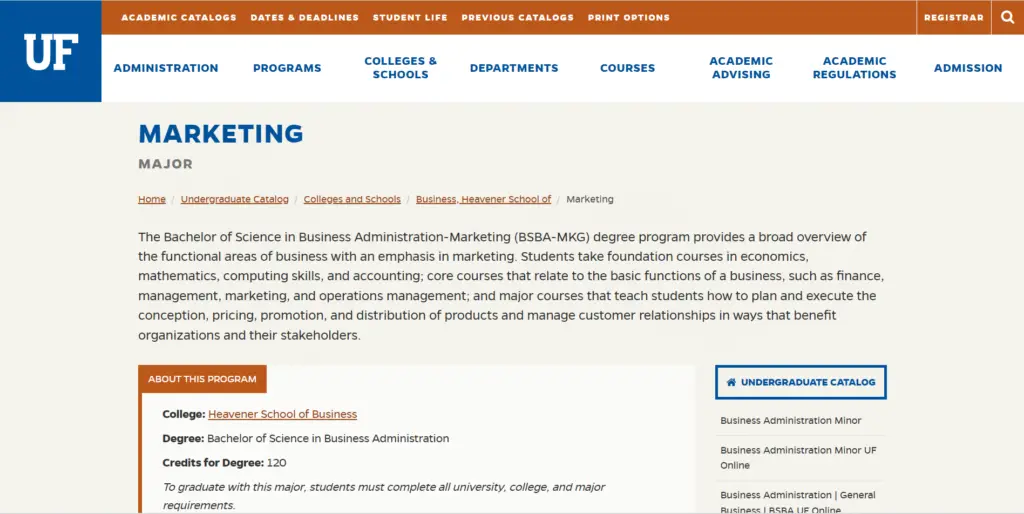The height and width of the screenshot is (514, 1024).
Task: Open the Administration nav item
Action: coord(166,68)
